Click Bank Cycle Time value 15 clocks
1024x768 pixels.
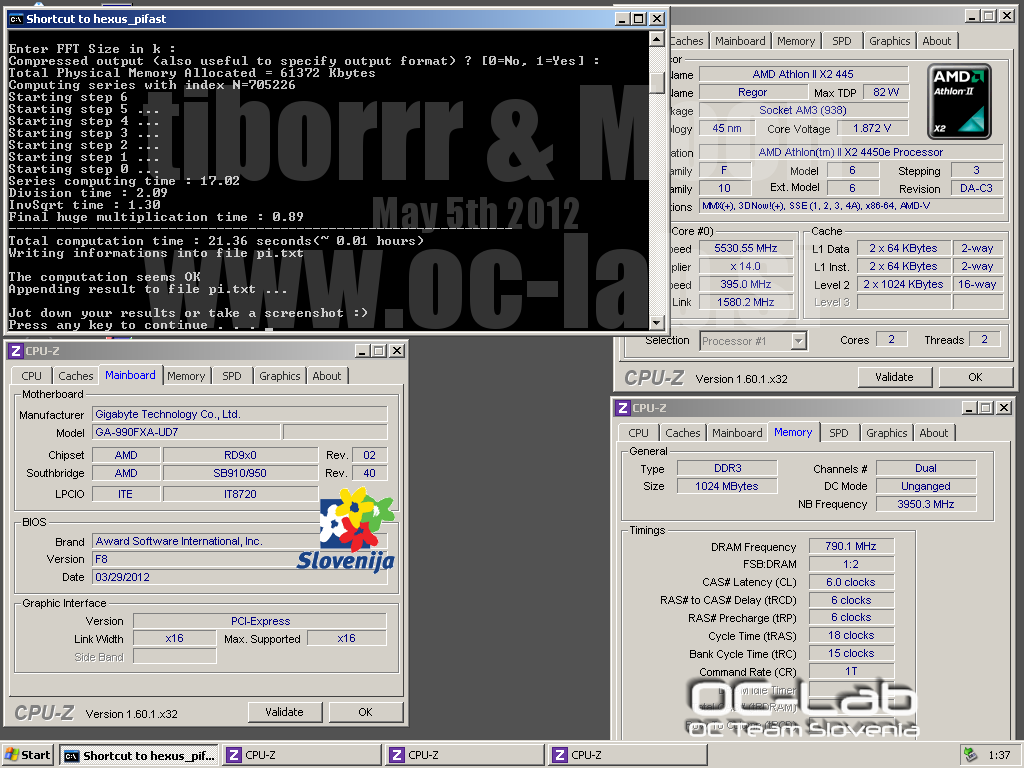pyautogui.click(x=851, y=654)
